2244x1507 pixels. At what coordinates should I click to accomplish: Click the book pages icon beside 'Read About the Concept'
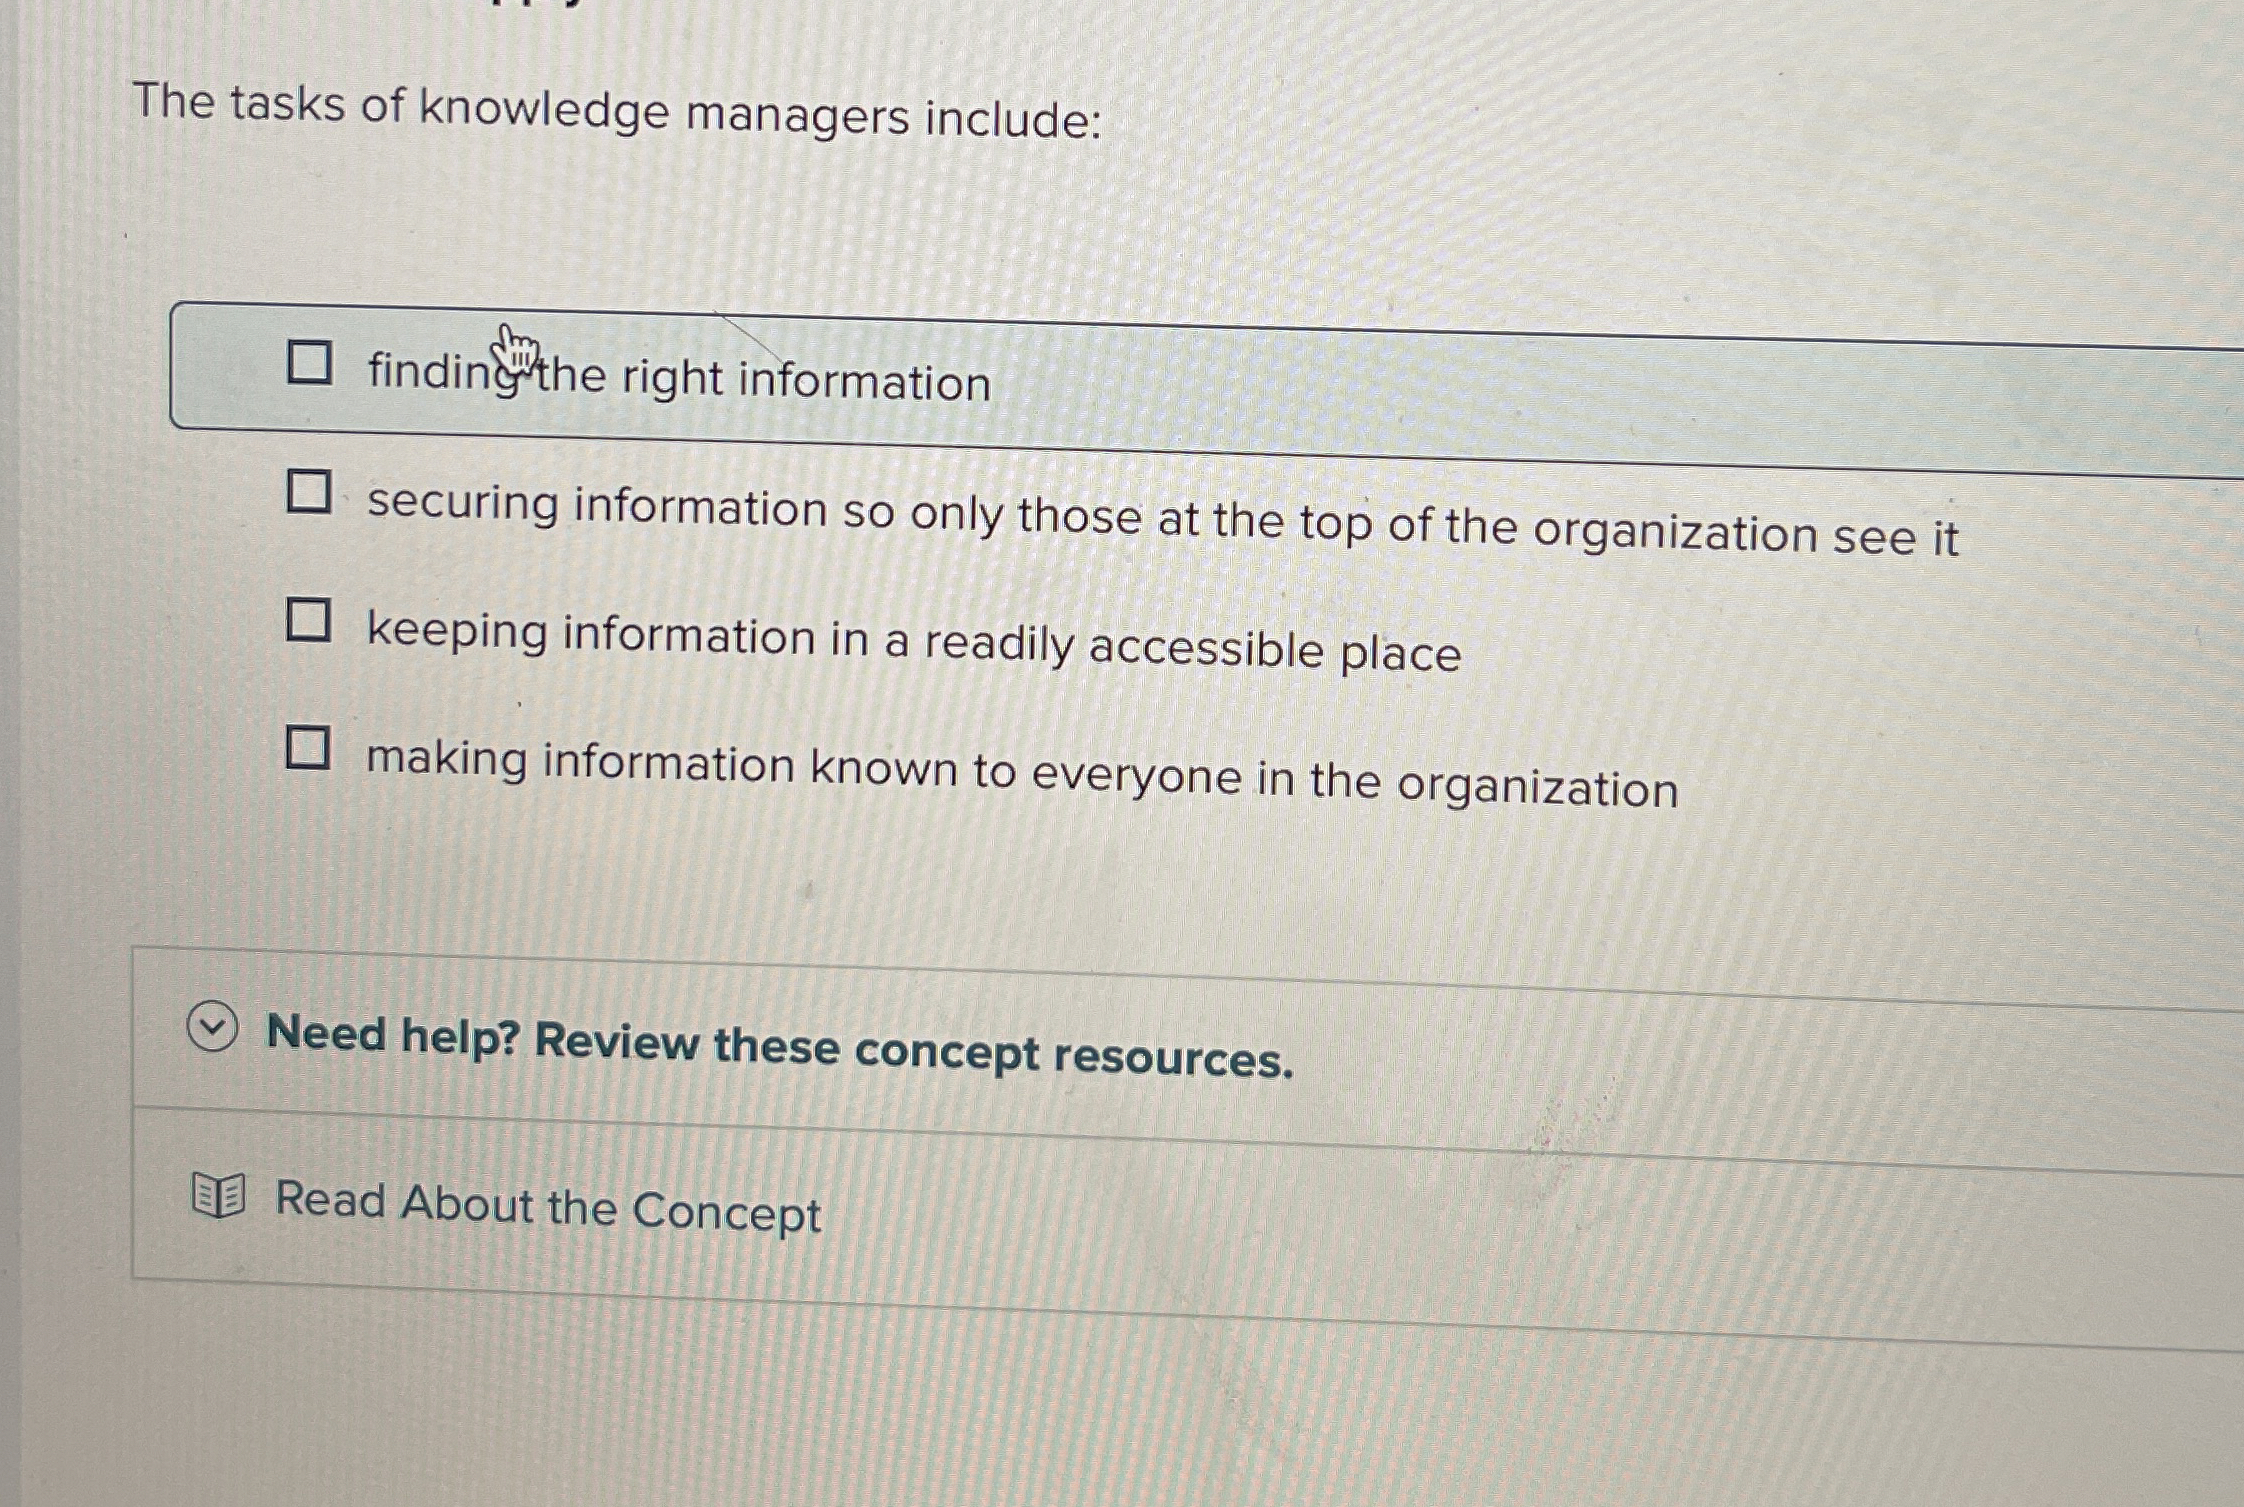tap(218, 1197)
